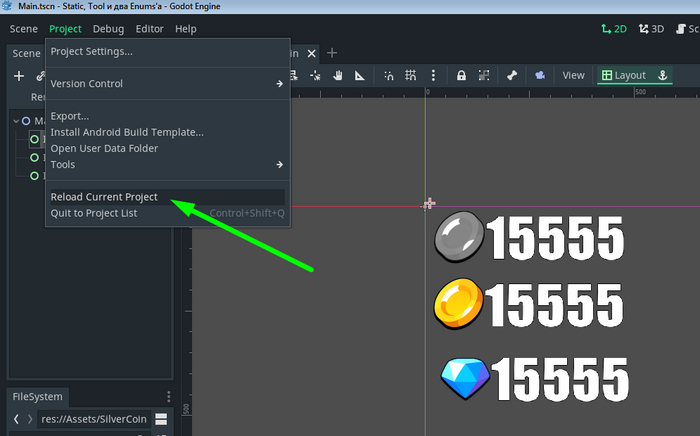The image size is (700, 436).
Task: Open the Debug menu
Action: click(x=108, y=29)
